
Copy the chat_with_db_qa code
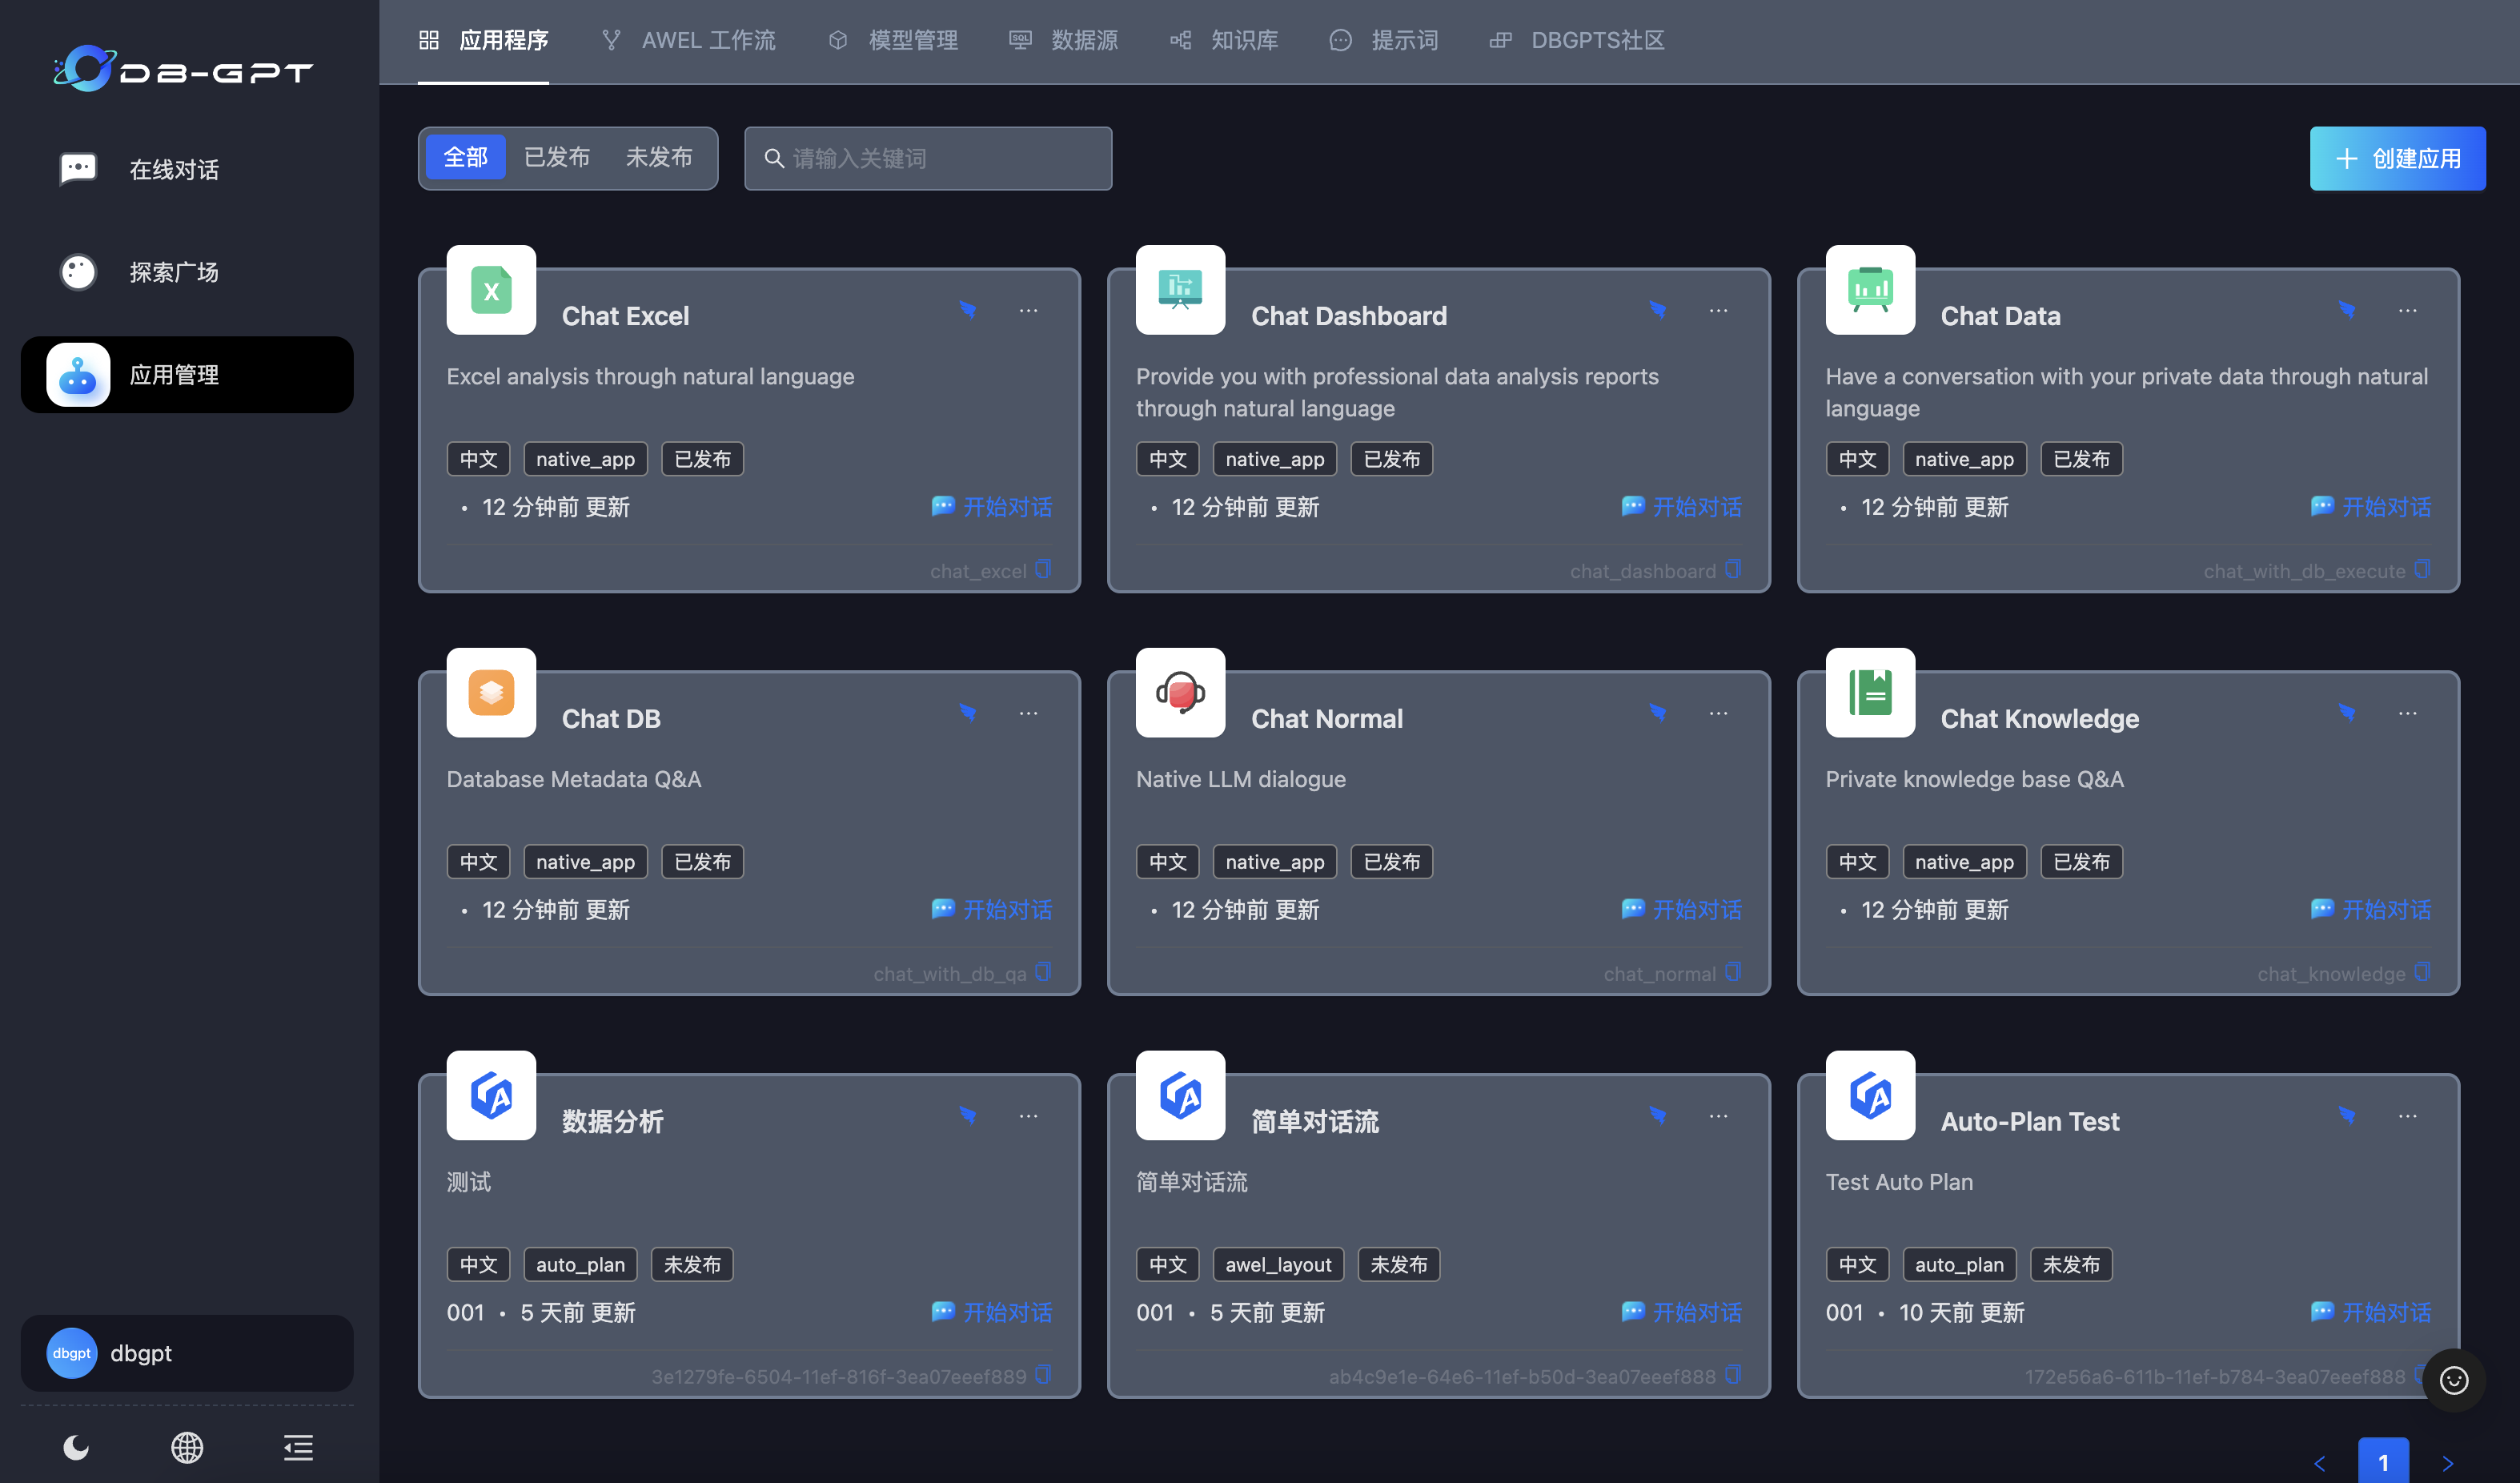(1043, 972)
